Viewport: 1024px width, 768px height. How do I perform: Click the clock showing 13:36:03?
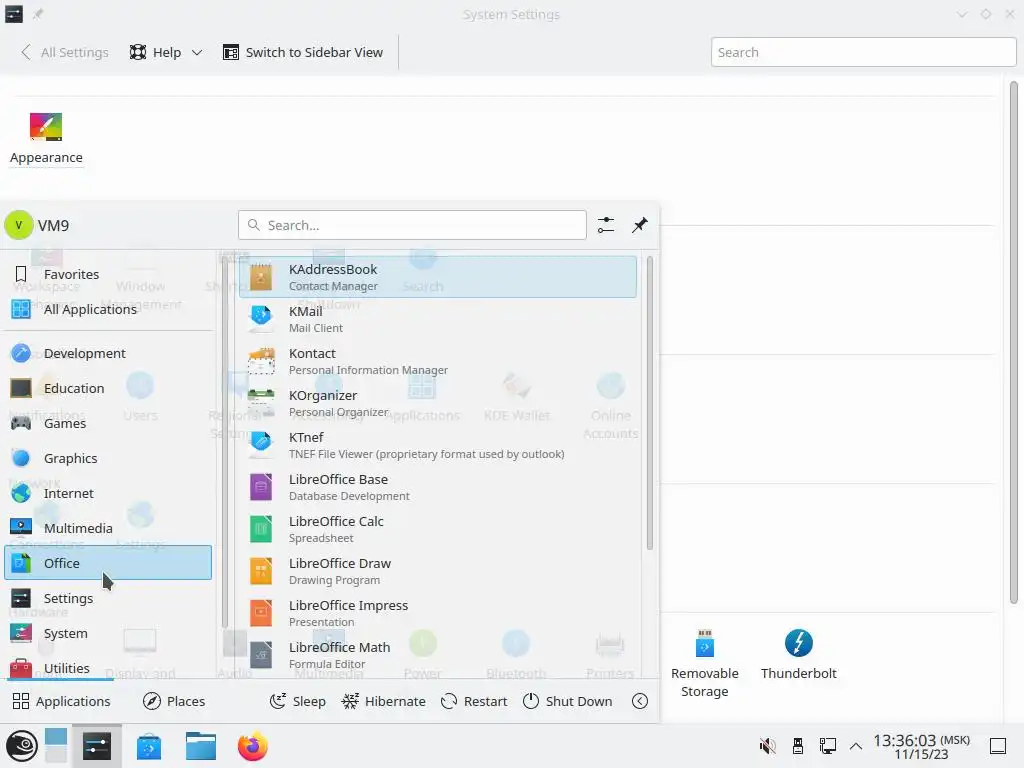(921, 746)
